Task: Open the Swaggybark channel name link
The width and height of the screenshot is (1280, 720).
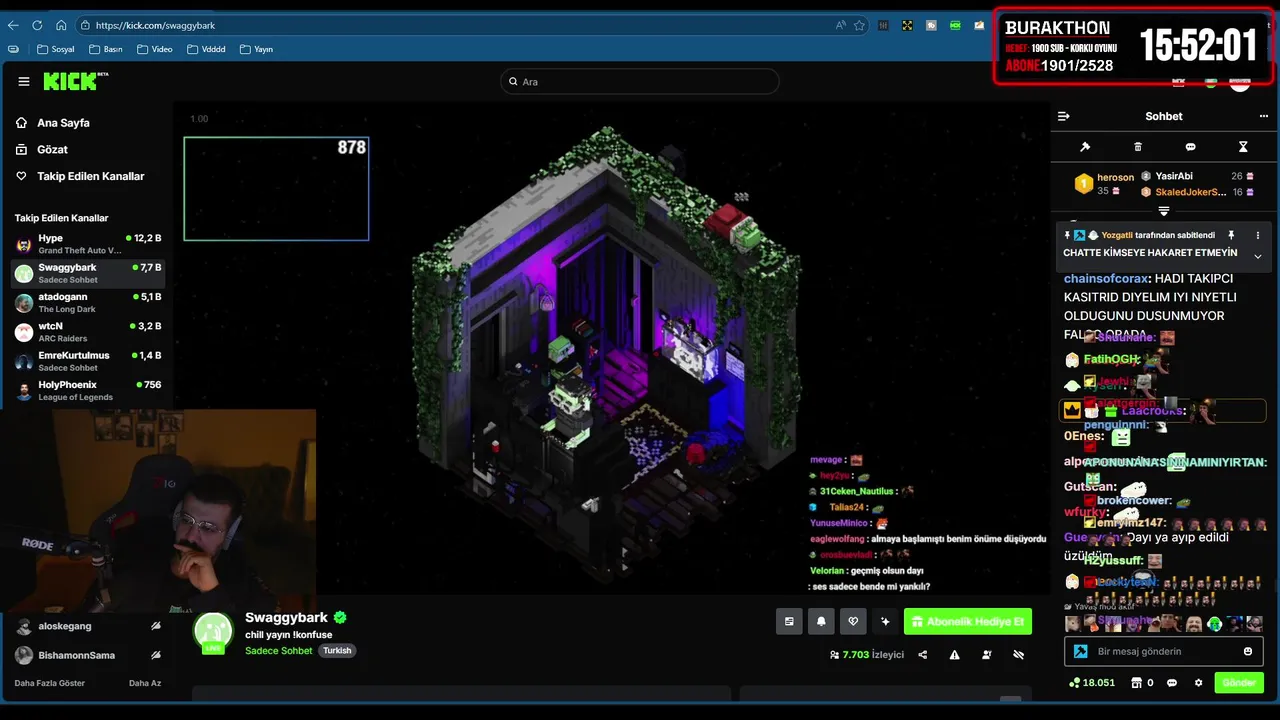Action: pos(286,618)
